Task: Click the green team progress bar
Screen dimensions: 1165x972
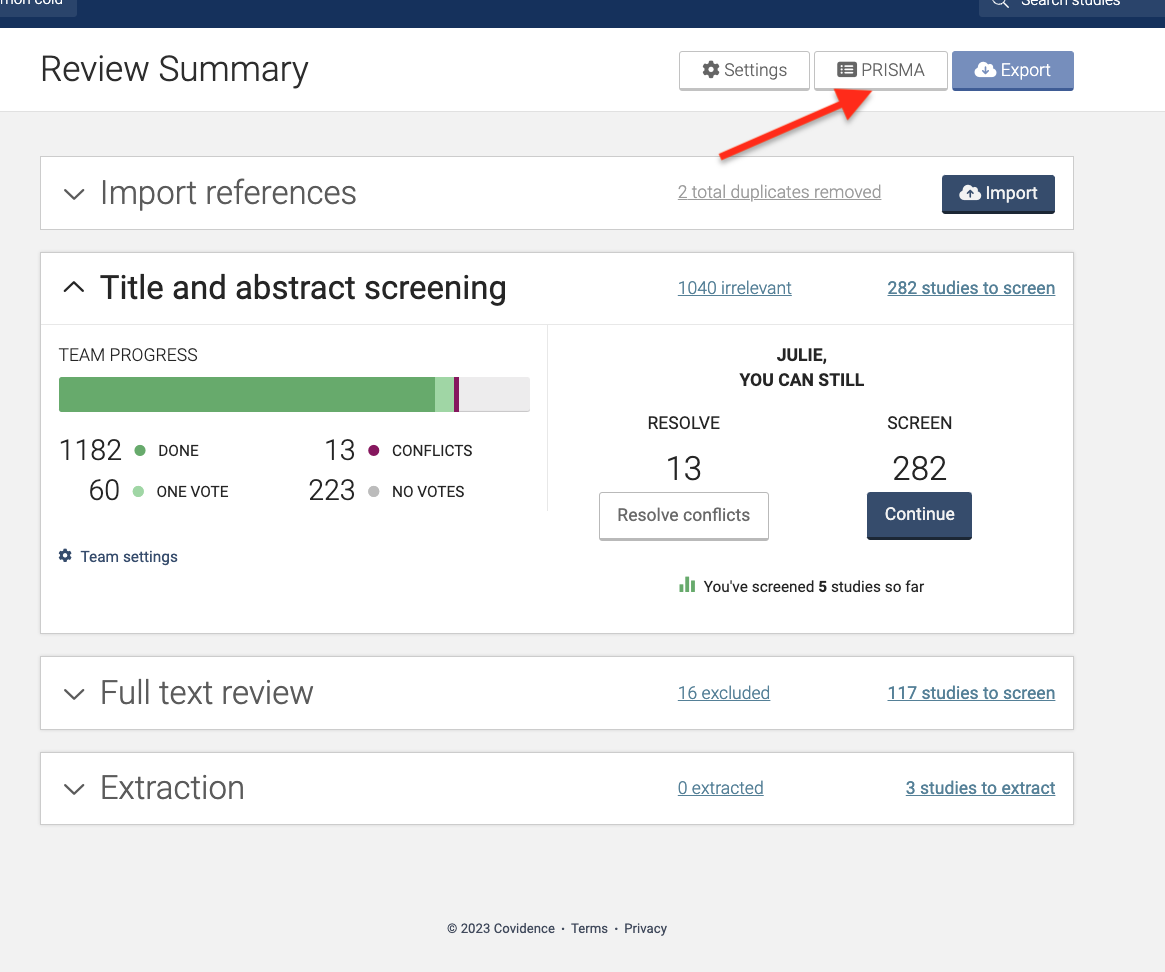Action: (x=246, y=395)
